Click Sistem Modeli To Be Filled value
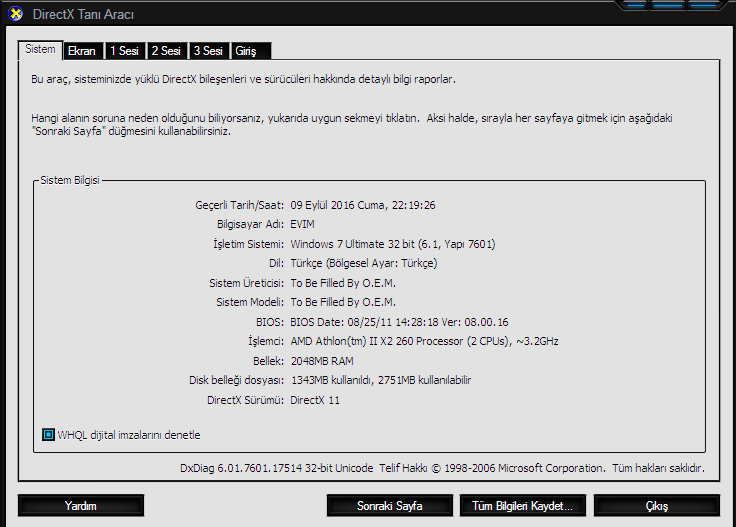This screenshot has width=736, height=527. click(343, 302)
